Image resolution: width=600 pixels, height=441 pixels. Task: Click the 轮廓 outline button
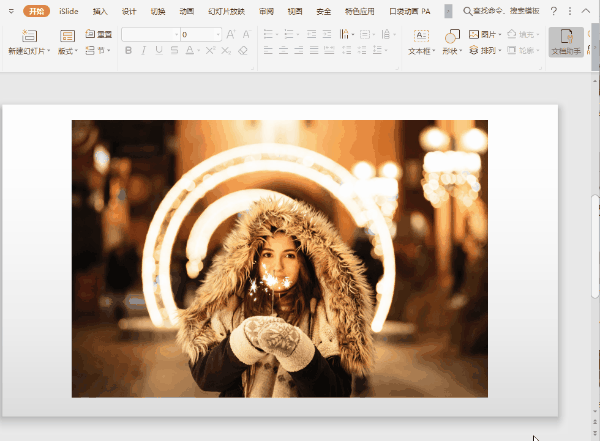[523, 50]
